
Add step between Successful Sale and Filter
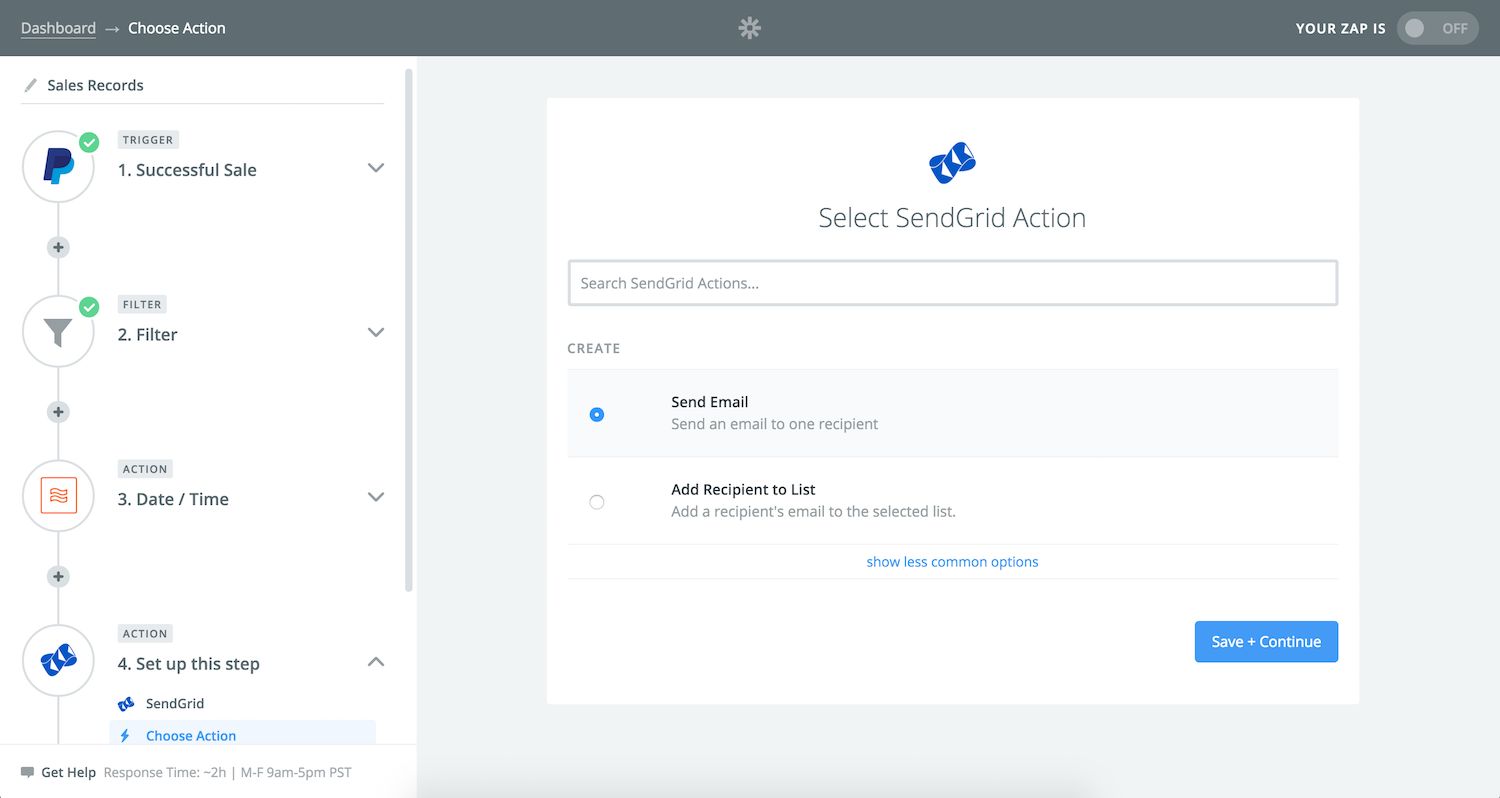[x=58, y=247]
